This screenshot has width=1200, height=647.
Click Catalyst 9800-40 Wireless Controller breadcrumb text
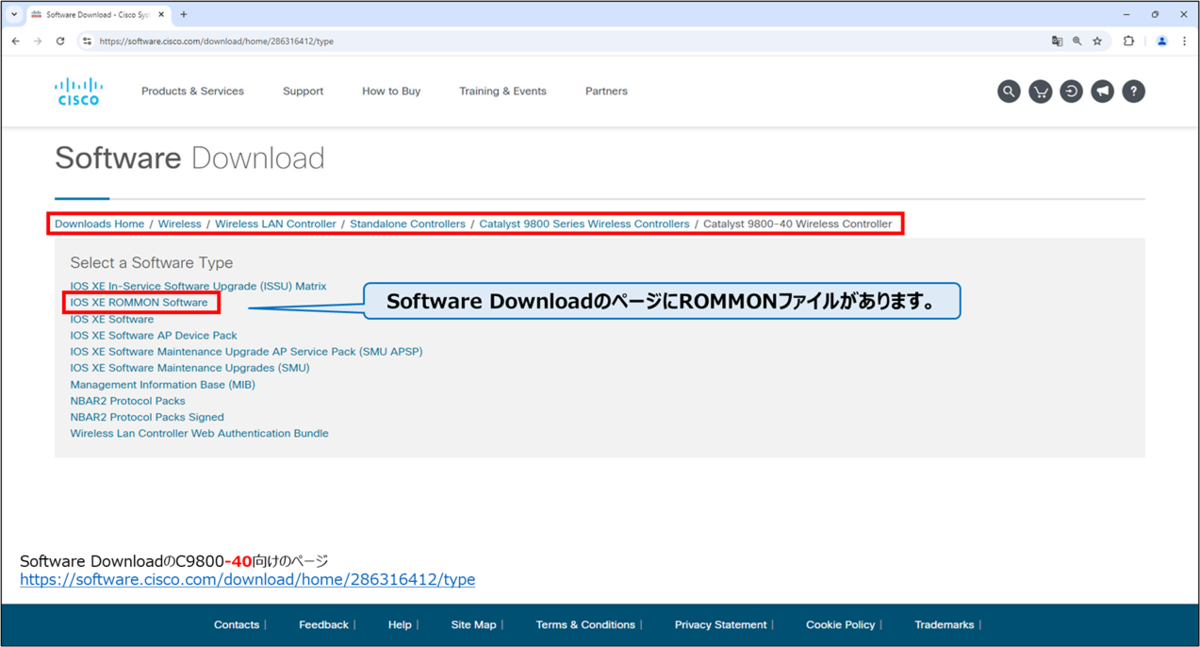[797, 224]
